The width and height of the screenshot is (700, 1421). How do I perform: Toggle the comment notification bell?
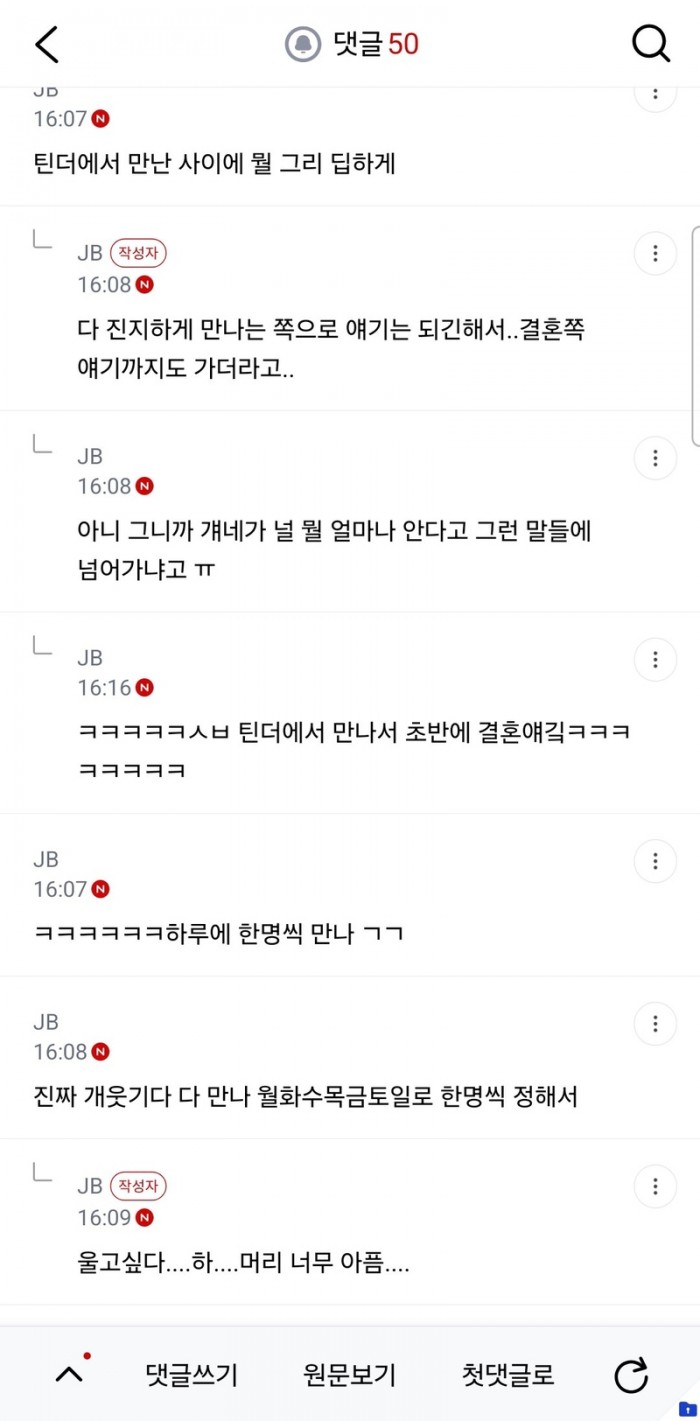point(302,44)
